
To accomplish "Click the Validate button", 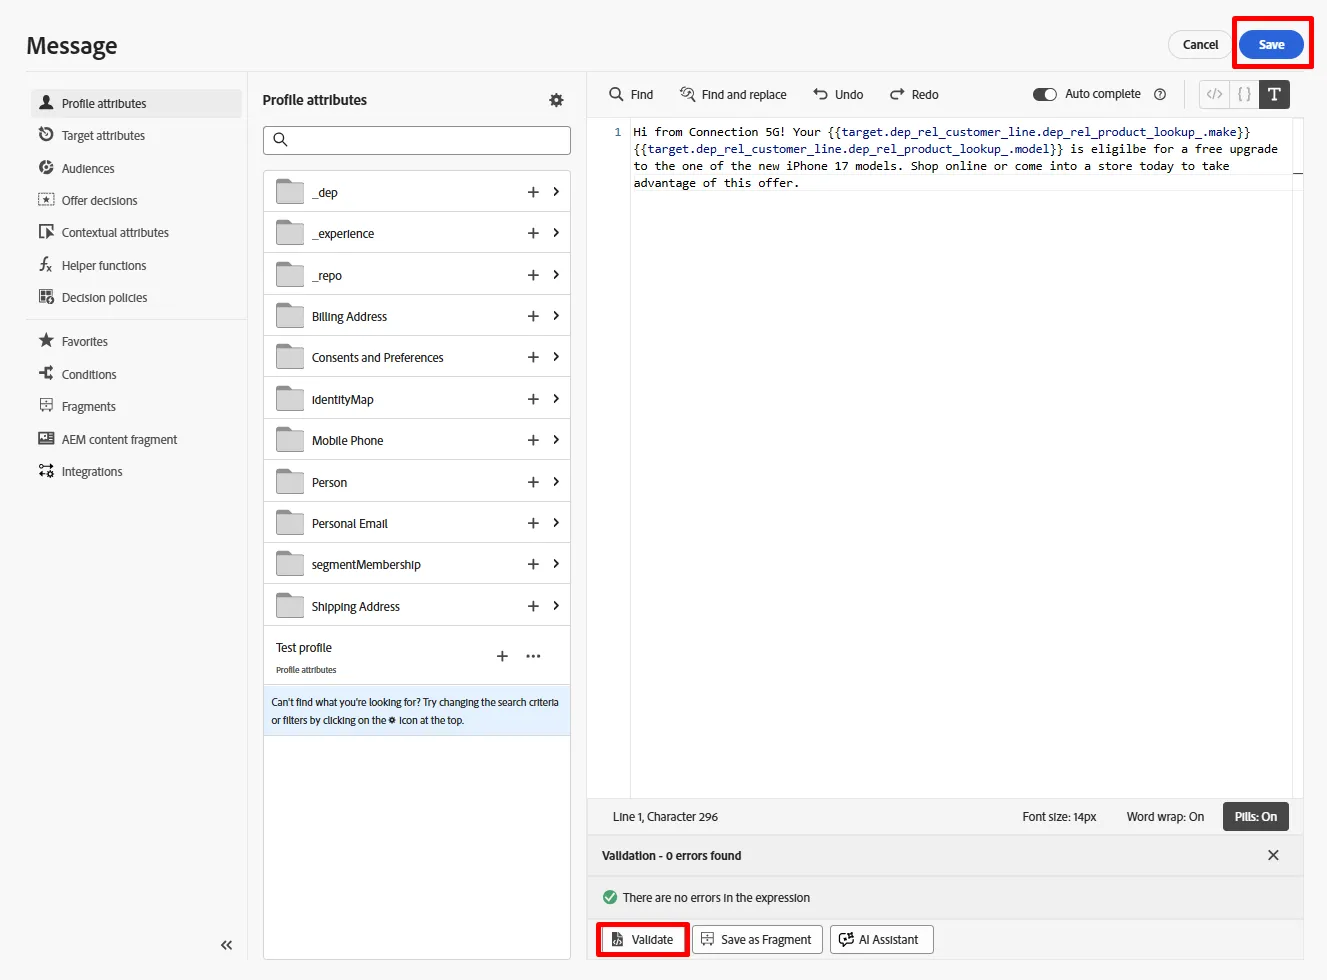I will coord(642,939).
